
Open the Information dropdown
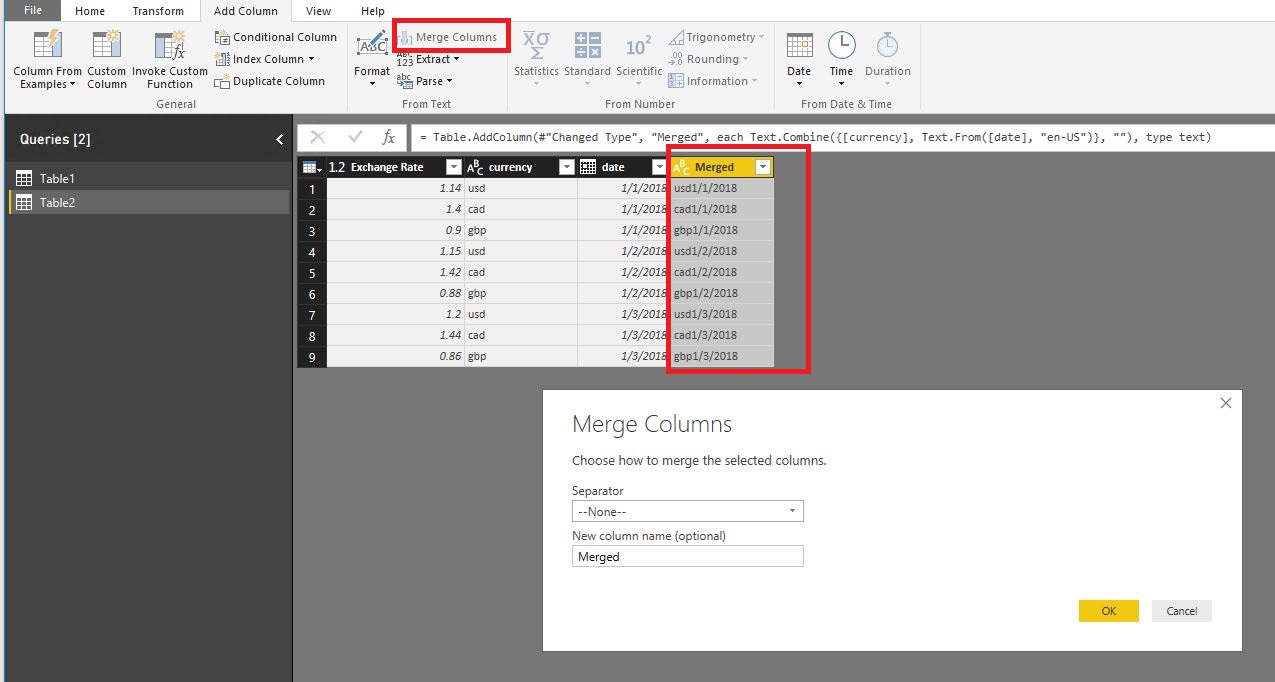click(713, 81)
